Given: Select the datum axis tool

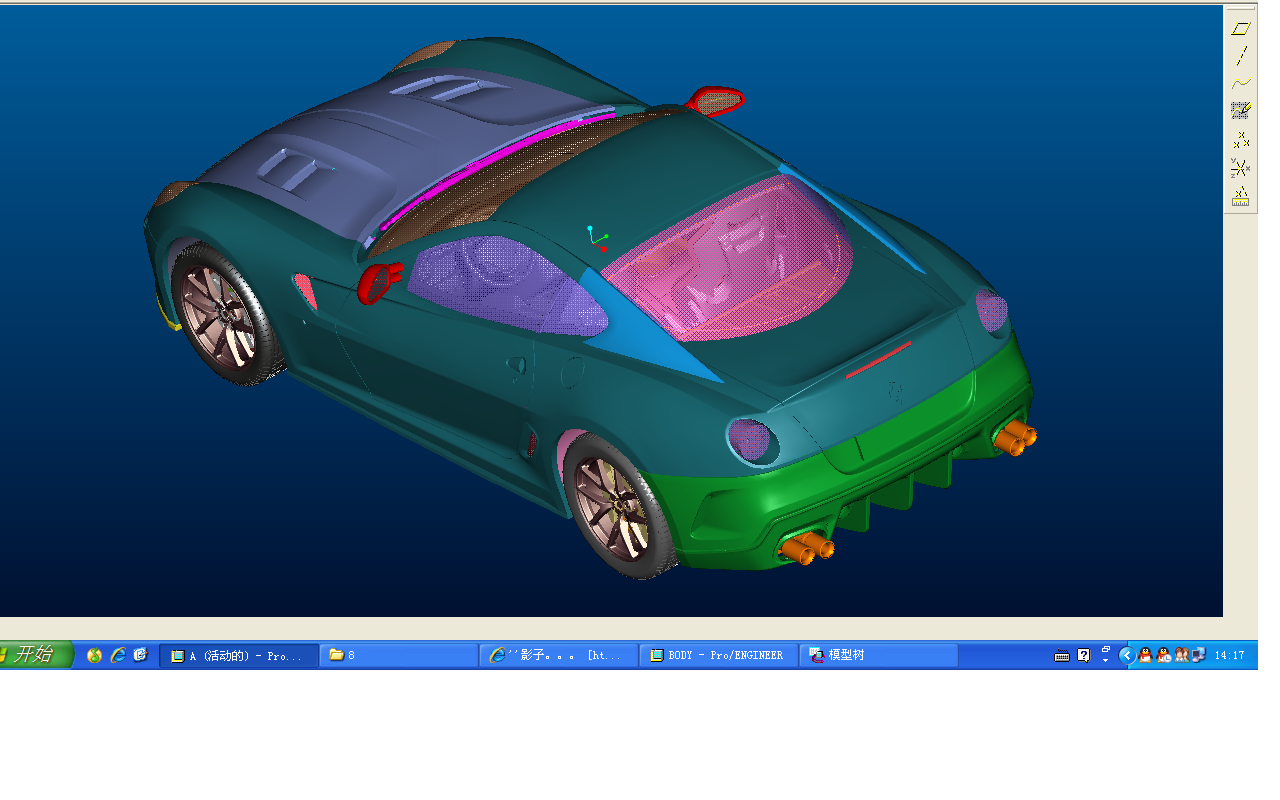Looking at the screenshot, I should coord(1240,56).
